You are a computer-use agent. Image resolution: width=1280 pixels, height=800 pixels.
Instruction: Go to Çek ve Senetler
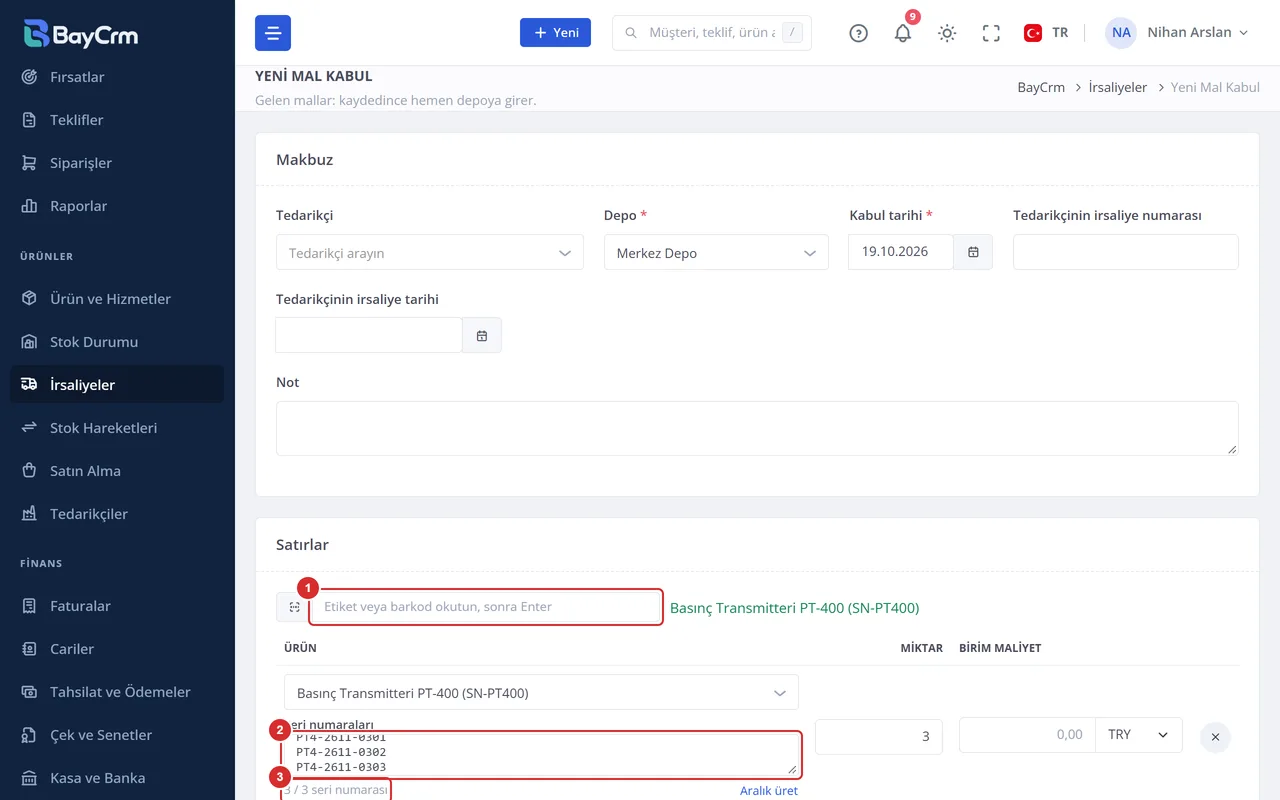pyautogui.click(x=117, y=735)
